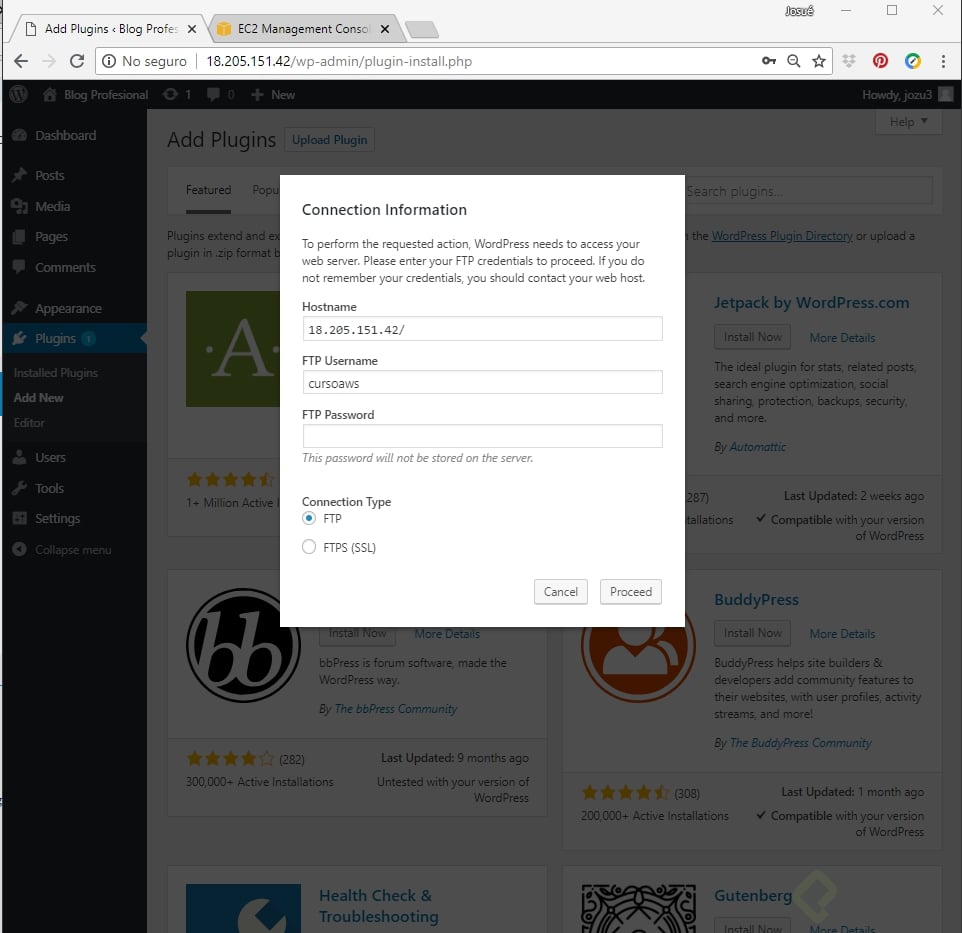This screenshot has height=933, width=962.
Task: Click the saved password key icon
Action: click(x=769, y=61)
